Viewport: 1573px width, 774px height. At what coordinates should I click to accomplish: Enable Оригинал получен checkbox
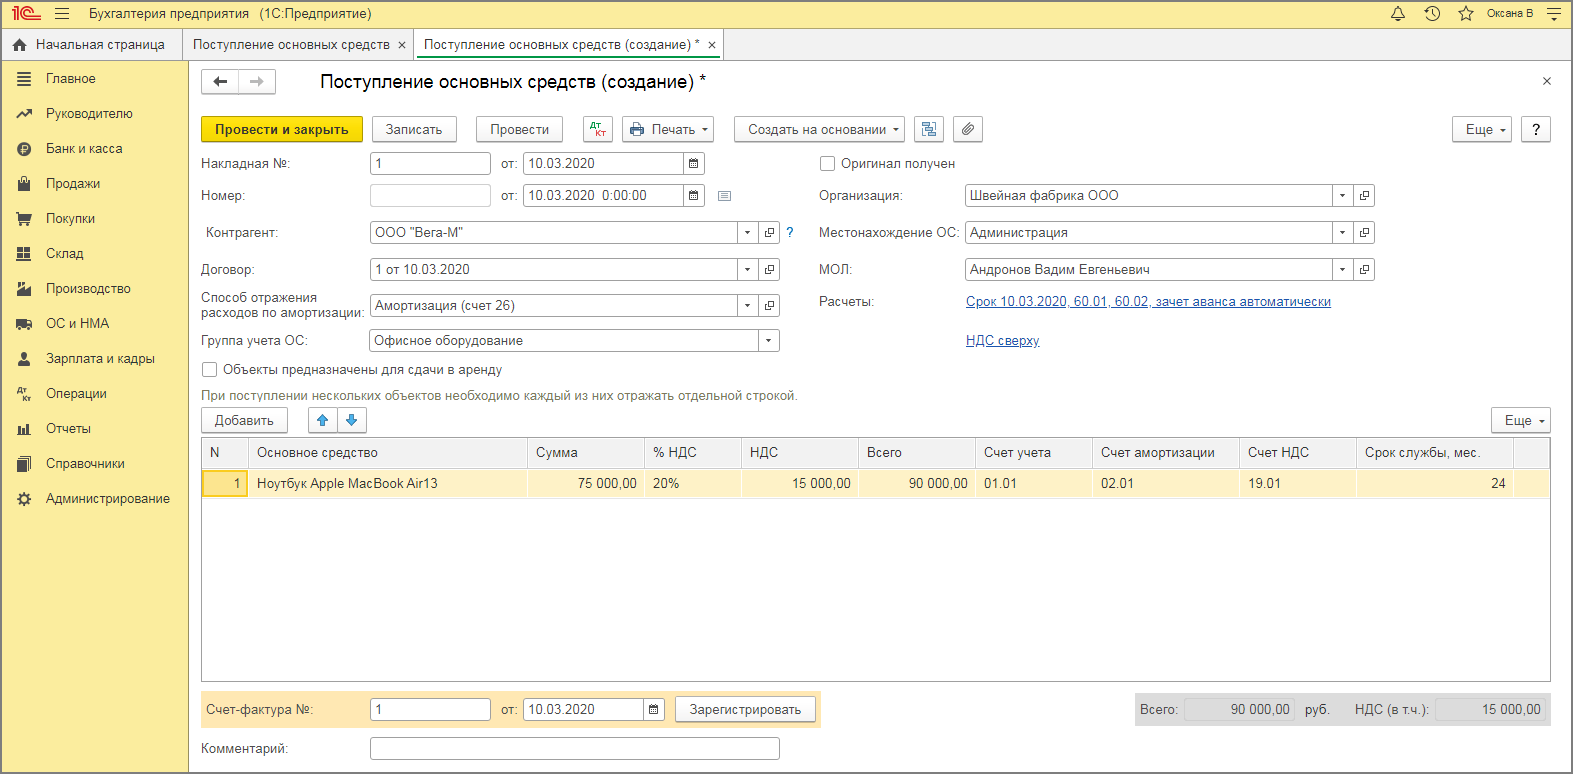point(827,163)
